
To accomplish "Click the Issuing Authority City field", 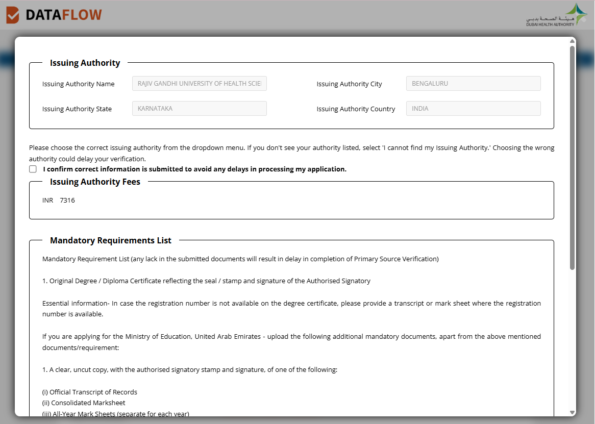I will (473, 84).
